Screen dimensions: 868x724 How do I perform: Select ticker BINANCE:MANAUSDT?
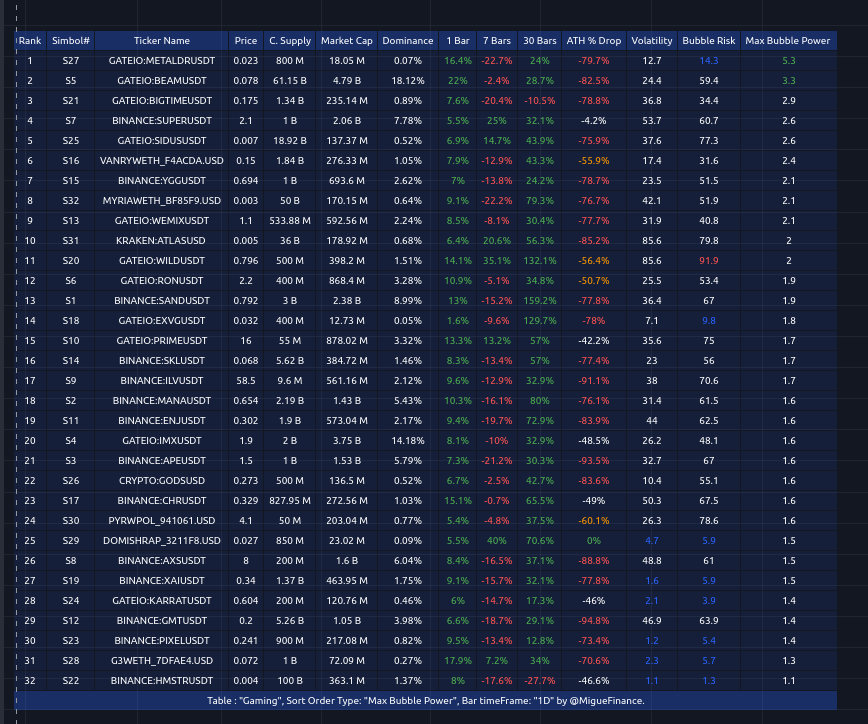point(162,400)
